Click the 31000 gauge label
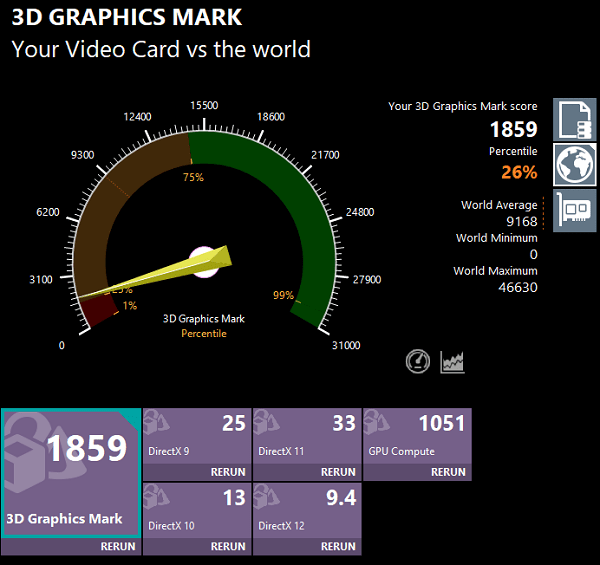600x565 pixels. point(346,345)
